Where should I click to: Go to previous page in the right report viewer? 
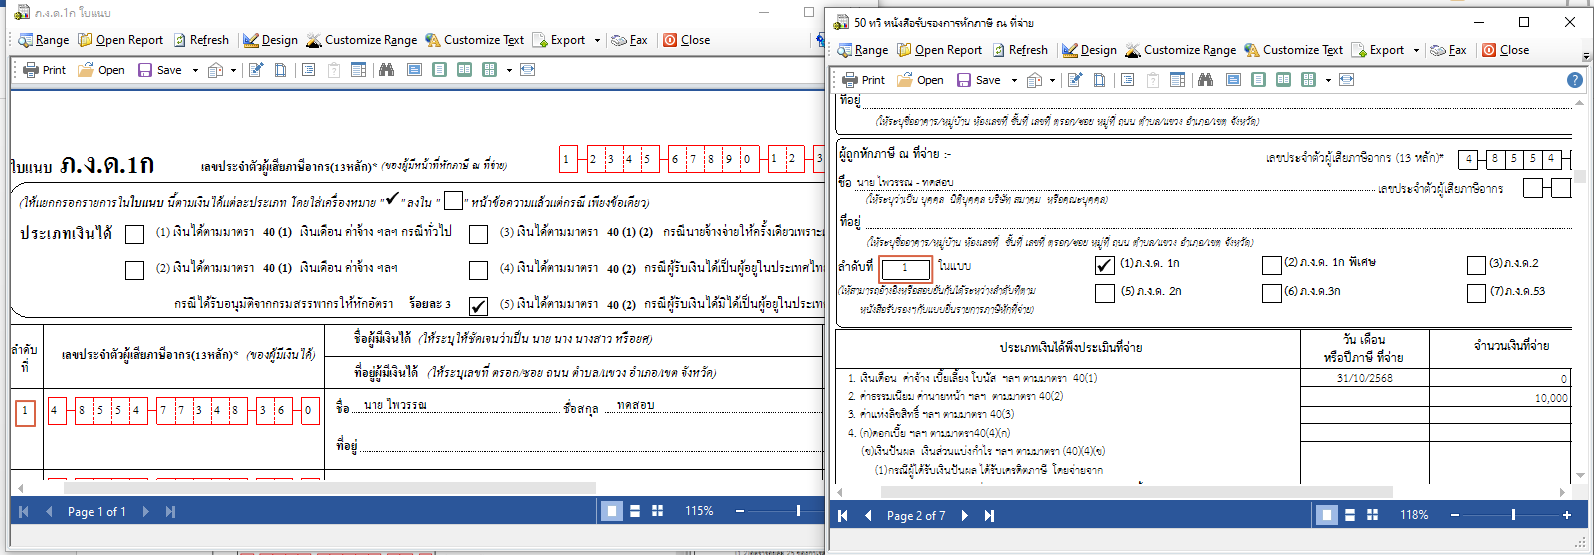(x=867, y=515)
